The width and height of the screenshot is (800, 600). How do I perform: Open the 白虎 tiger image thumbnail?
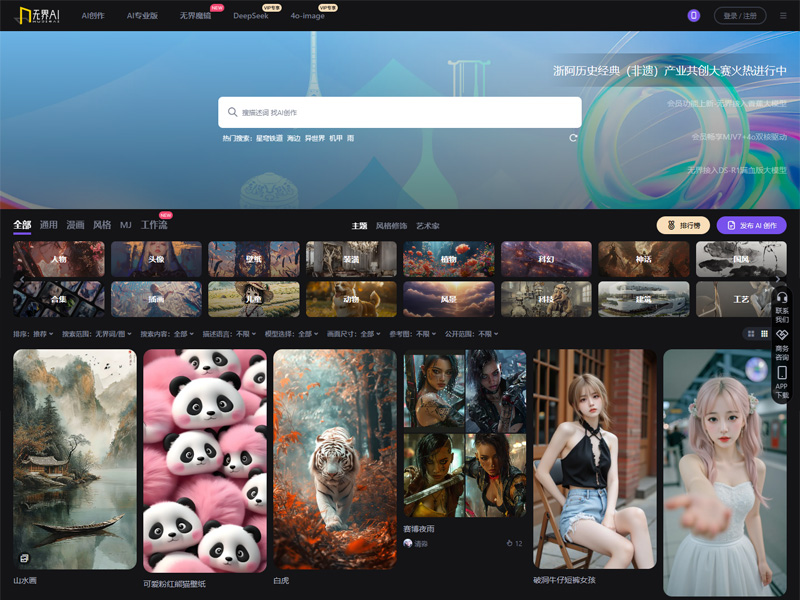point(334,458)
